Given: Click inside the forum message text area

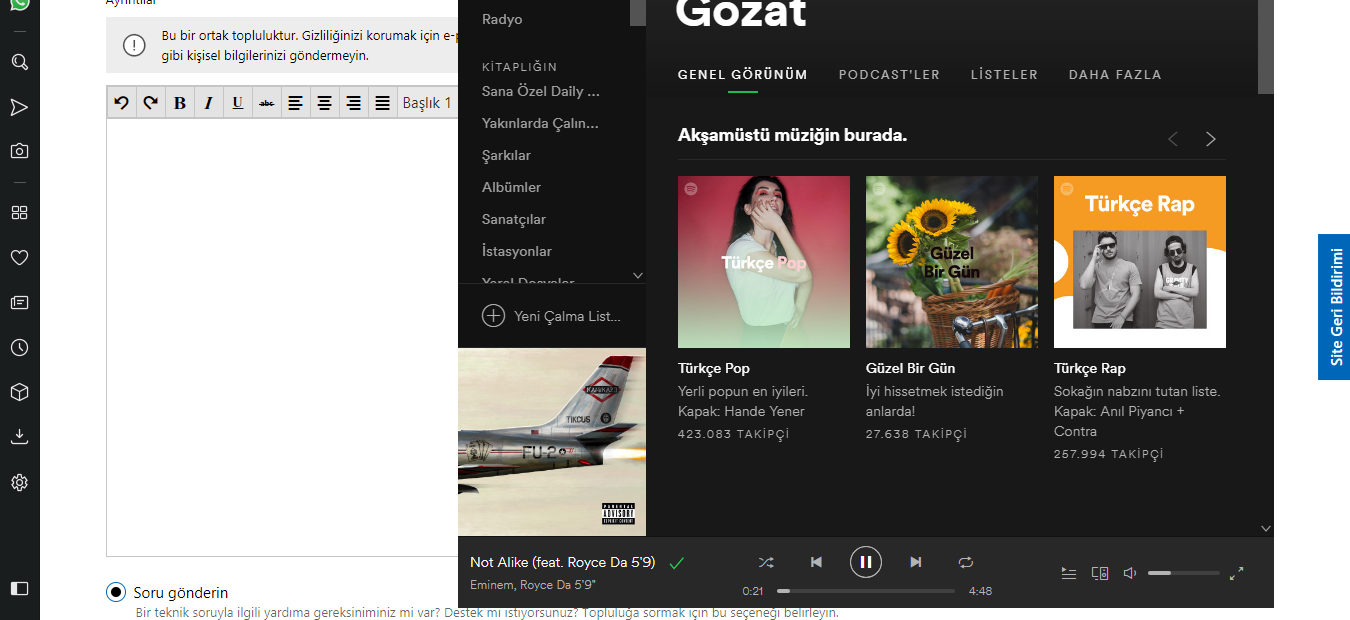Looking at the screenshot, I should click(x=282, y=336).
